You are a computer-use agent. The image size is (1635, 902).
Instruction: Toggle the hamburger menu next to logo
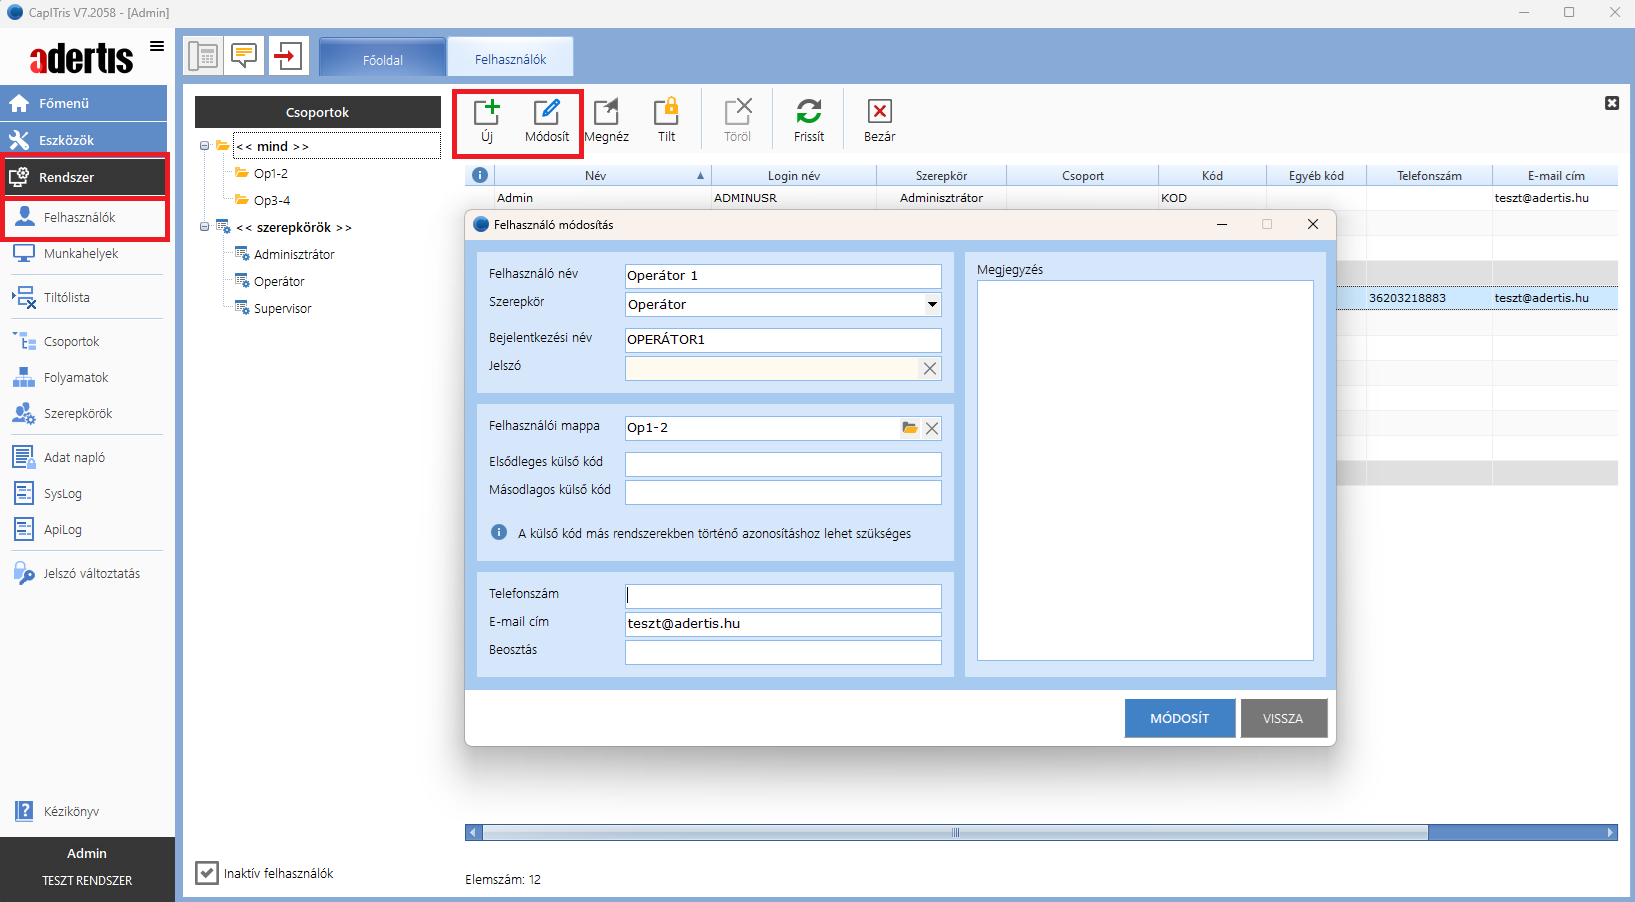coord(157,46)
